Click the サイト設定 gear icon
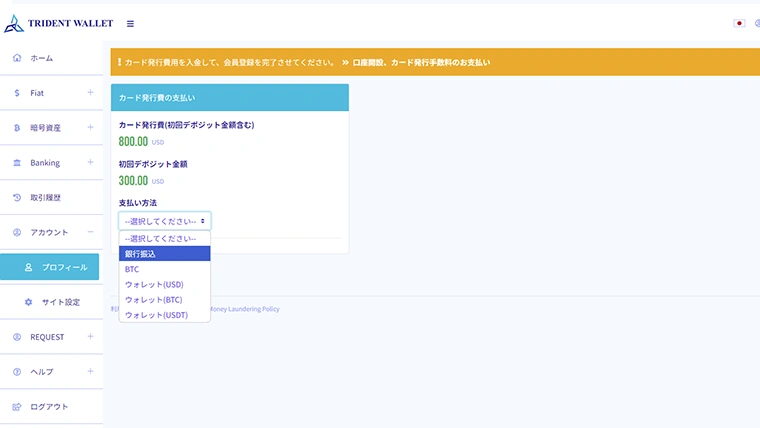The width and height of the screenshot is (760, 428). 28,302
